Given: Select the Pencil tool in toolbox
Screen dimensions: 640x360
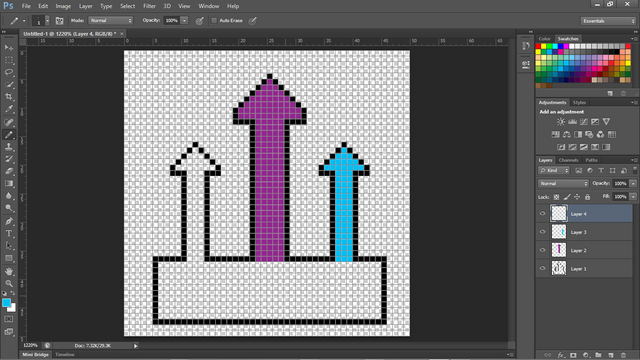Looking at the screenshot, I should click(9, 135).
